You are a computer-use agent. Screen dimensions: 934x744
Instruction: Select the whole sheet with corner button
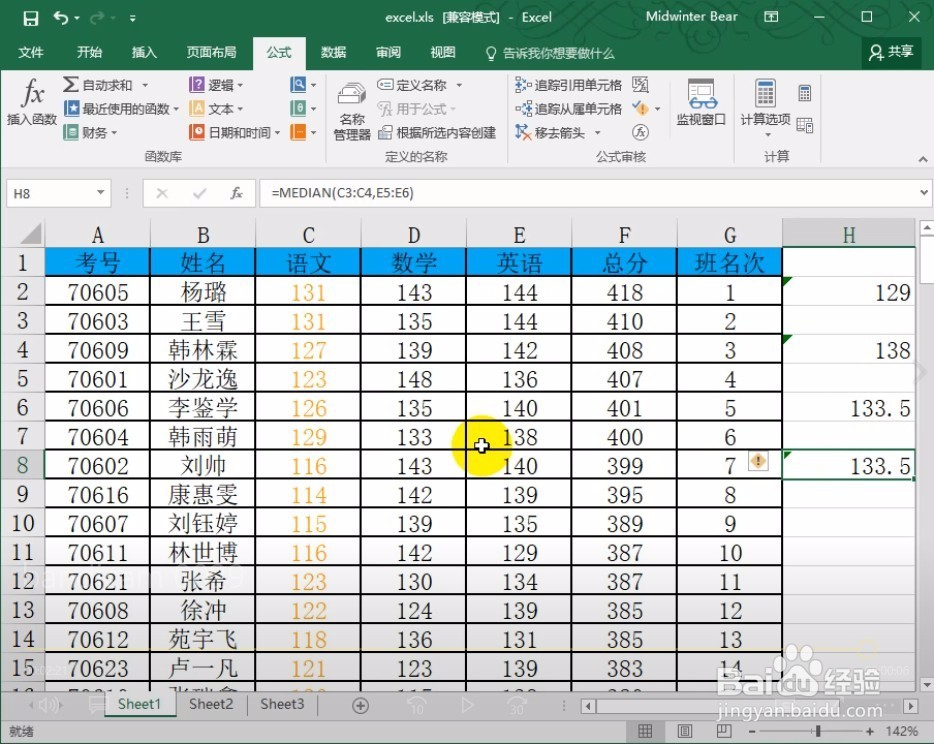click(30, 233)
